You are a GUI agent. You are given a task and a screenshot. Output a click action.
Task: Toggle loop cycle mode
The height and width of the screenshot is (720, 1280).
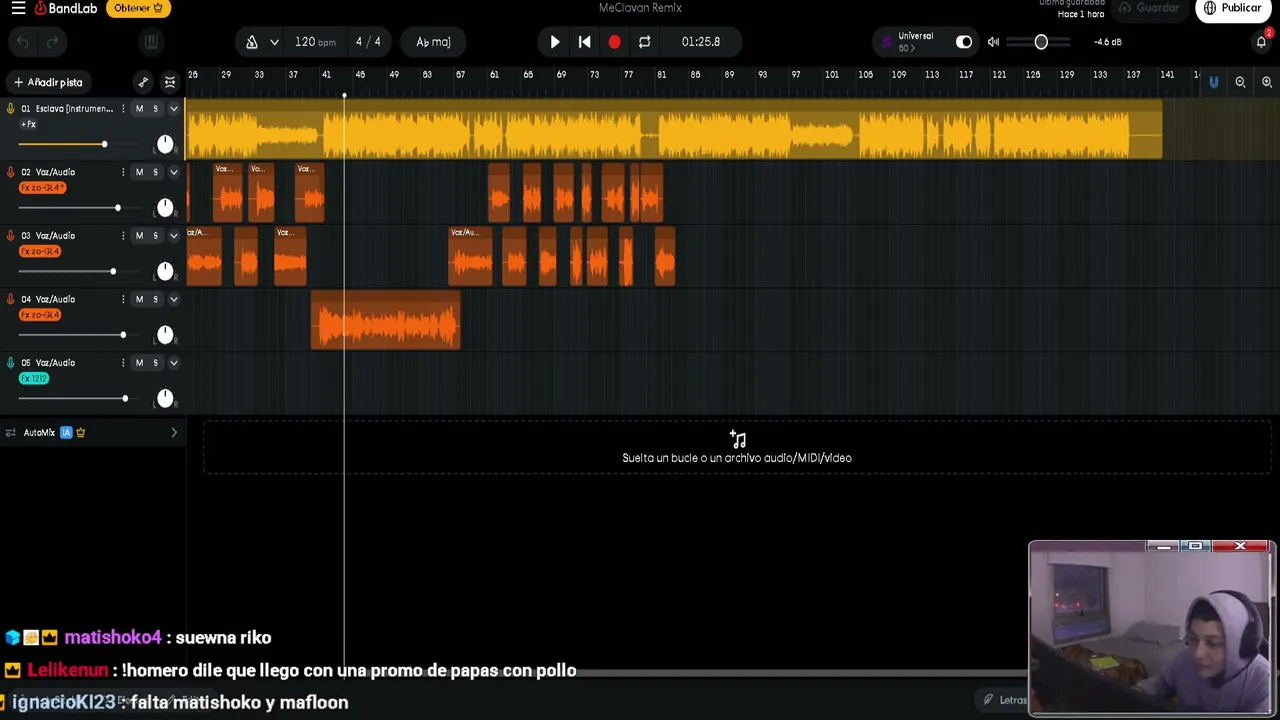coord(644,42)
